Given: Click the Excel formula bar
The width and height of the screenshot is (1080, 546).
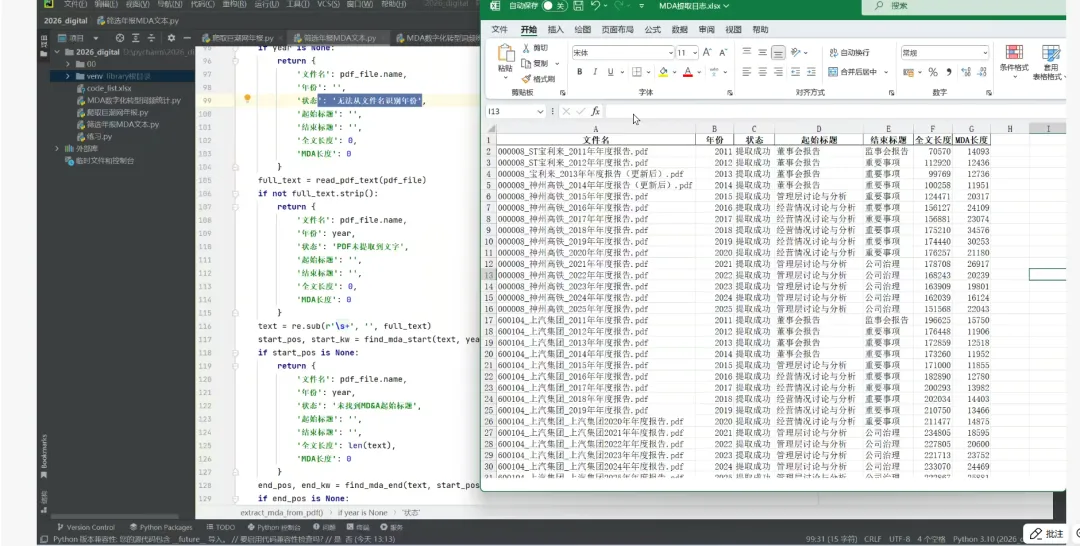Looking at the screenshot, I should pyautogui.click(x=835, y=112).
